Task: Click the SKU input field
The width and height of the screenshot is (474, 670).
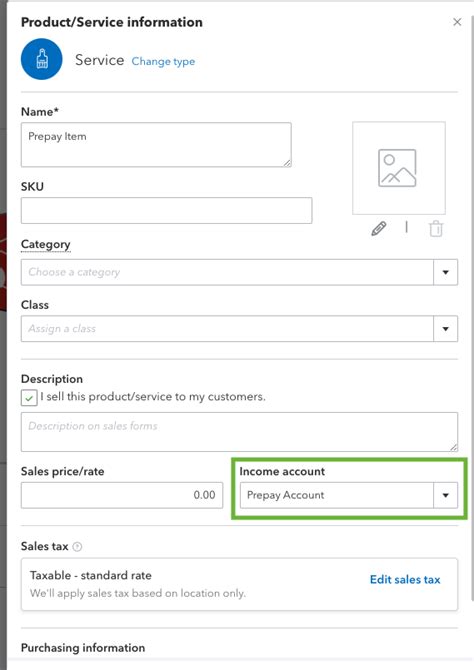Action: (166, 210)
